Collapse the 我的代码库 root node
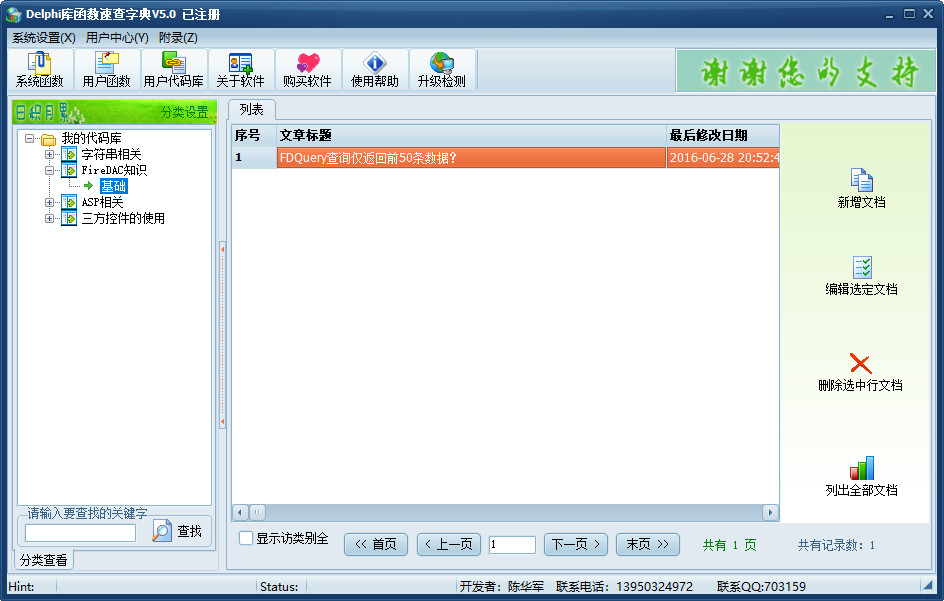Viewport: 944px width, 601px height. tap(29, 139)
